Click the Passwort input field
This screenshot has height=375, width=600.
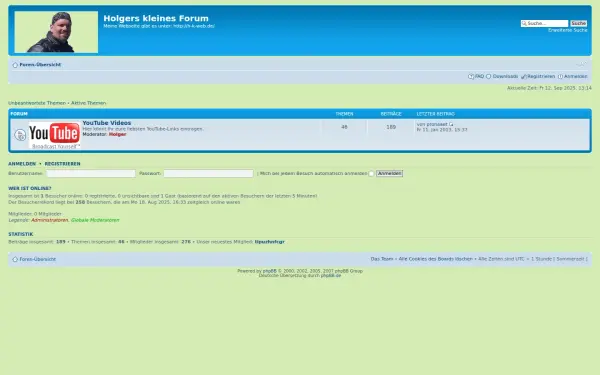click(x=209, y=174)
